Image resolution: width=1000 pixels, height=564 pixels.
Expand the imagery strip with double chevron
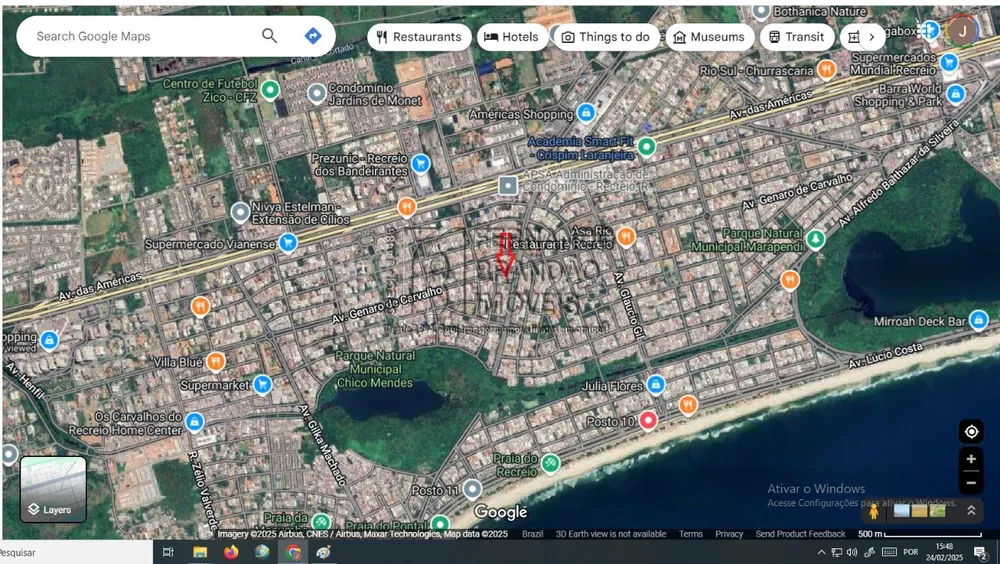coord(971,510)
